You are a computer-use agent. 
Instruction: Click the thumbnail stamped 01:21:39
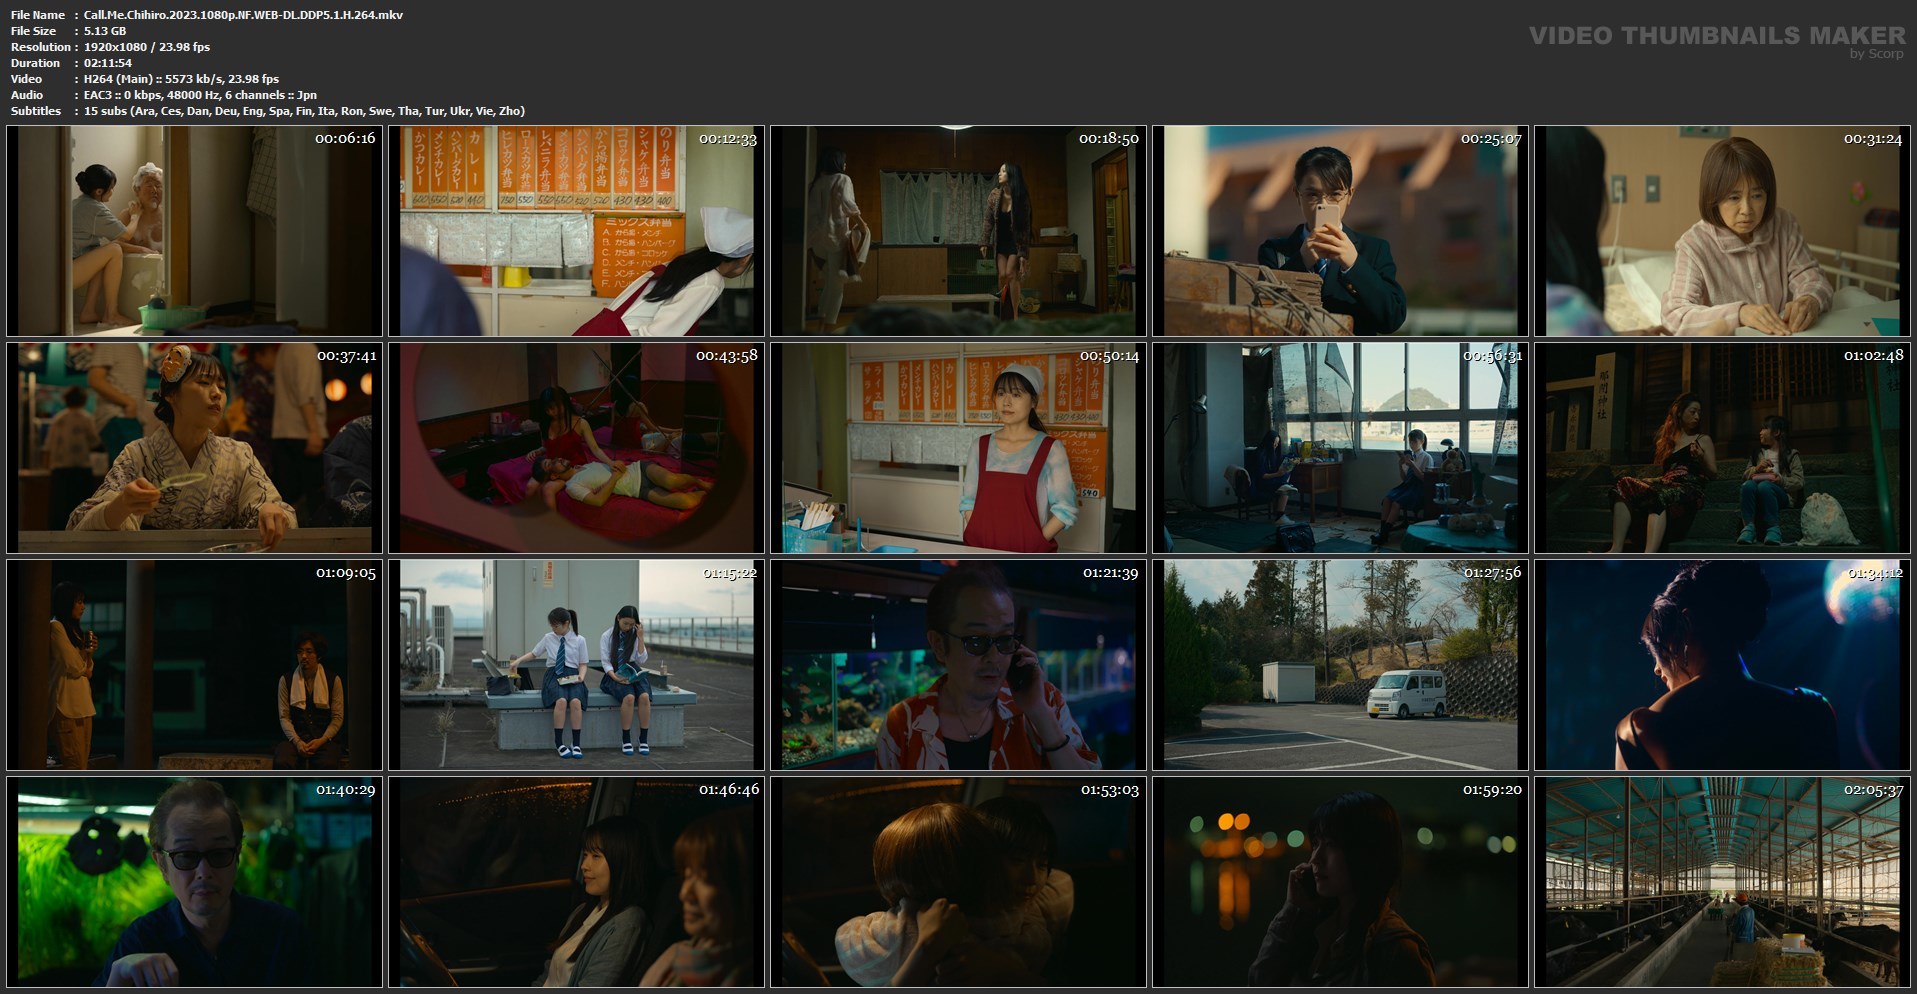point(958,665)
